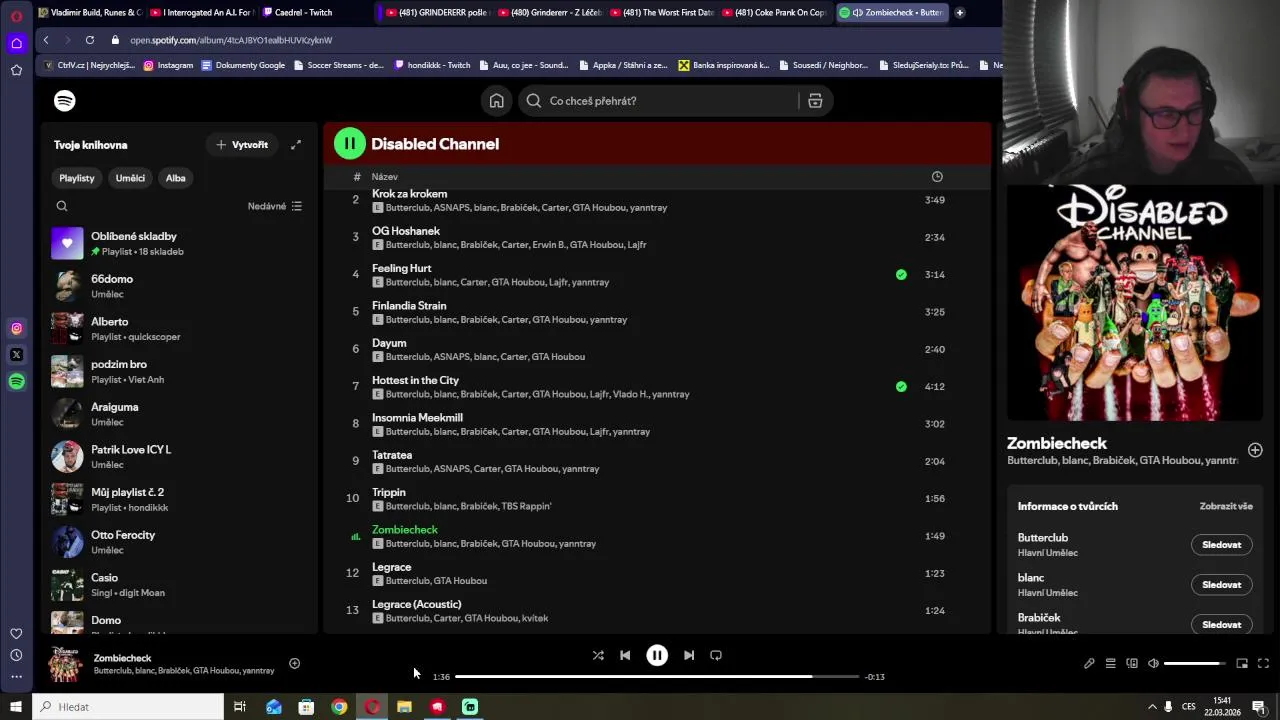
Task: Select the track Trippin
Action: (657, 499)
